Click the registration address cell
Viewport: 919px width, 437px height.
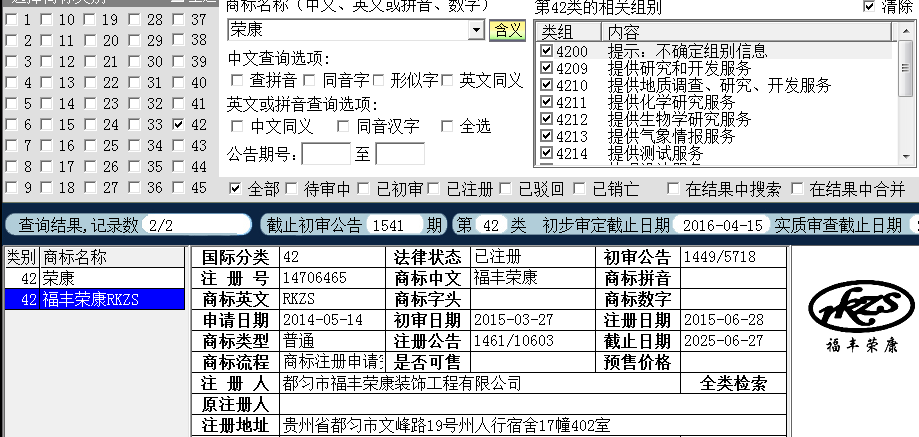click(533, 426)
